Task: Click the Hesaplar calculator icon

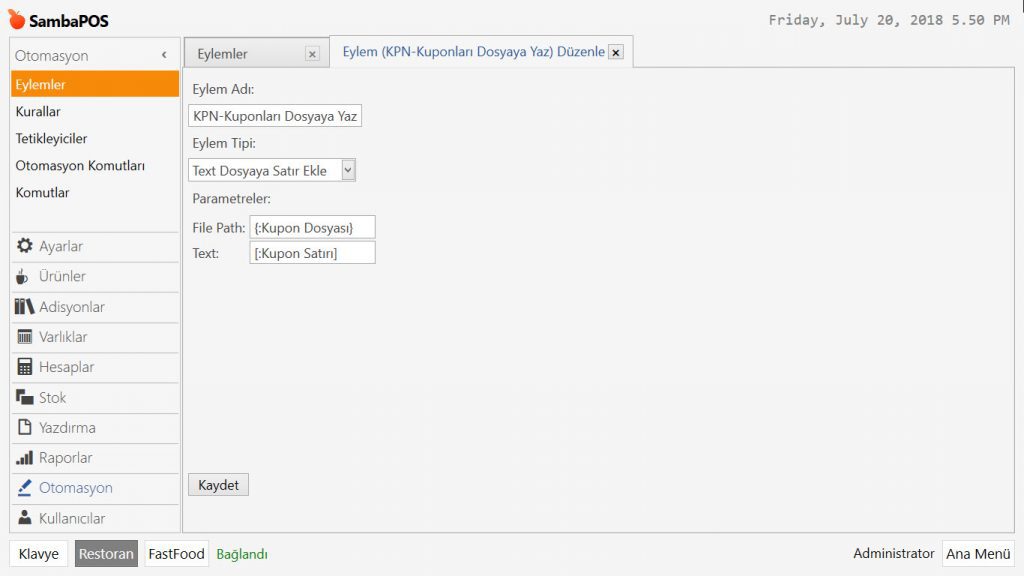Action: (x=25, y=367)
